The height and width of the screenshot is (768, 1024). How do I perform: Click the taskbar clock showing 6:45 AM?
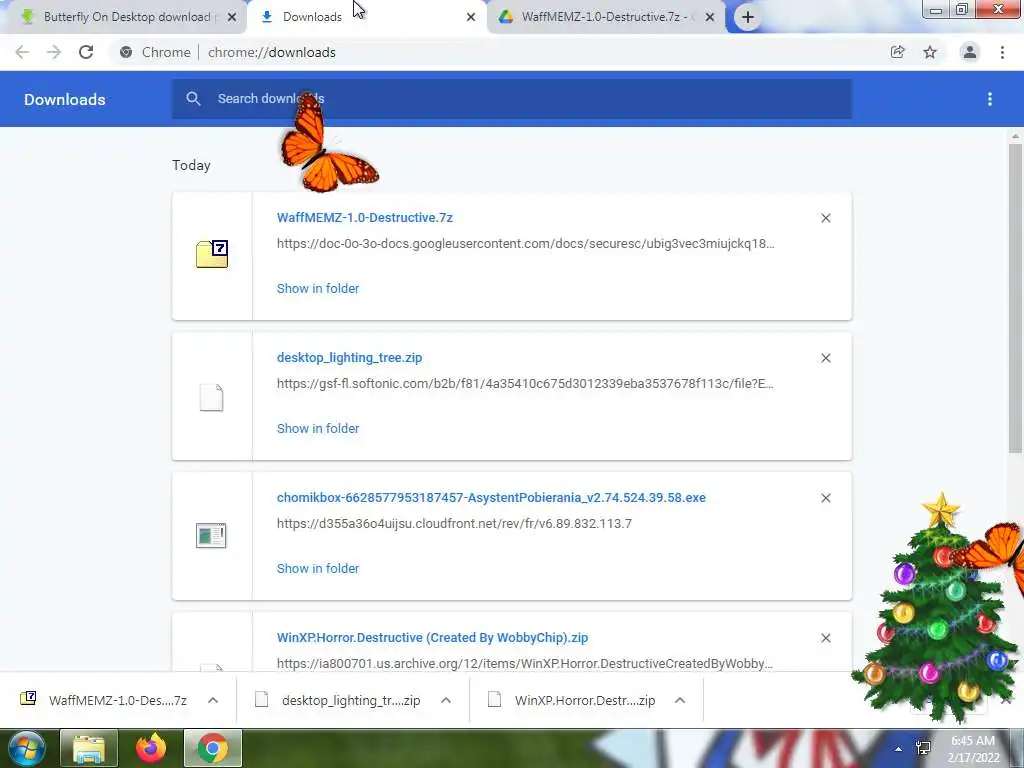coord(973,749)
